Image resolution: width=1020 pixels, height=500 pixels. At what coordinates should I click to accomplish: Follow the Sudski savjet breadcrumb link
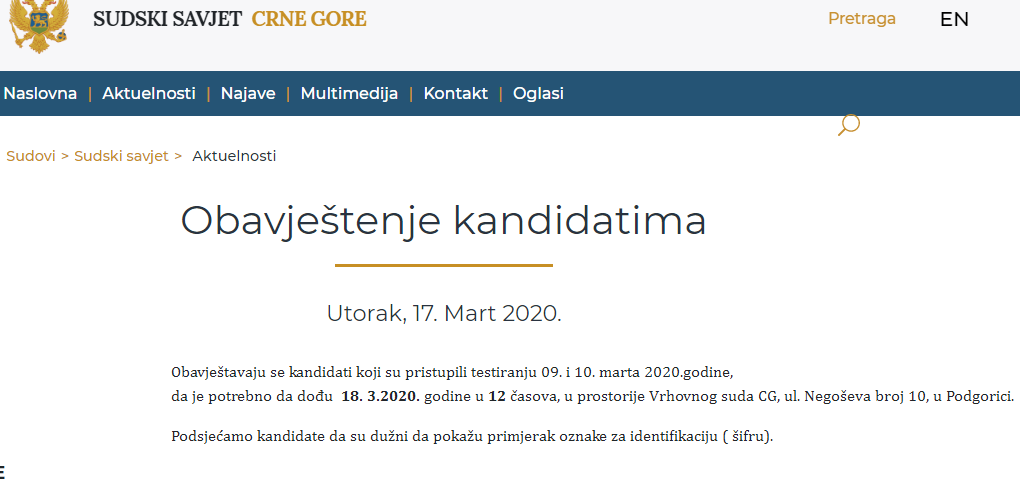[x=121, y=156]
